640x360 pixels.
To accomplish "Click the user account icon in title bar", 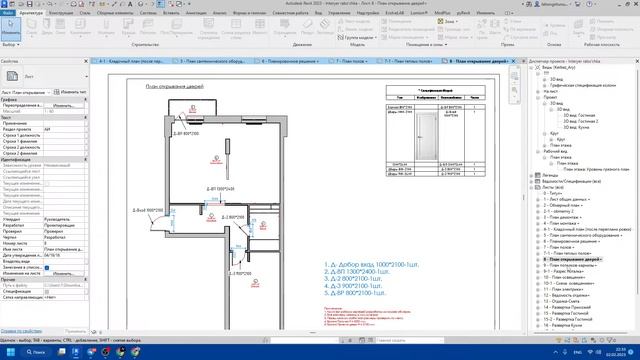I will (537, 4).
